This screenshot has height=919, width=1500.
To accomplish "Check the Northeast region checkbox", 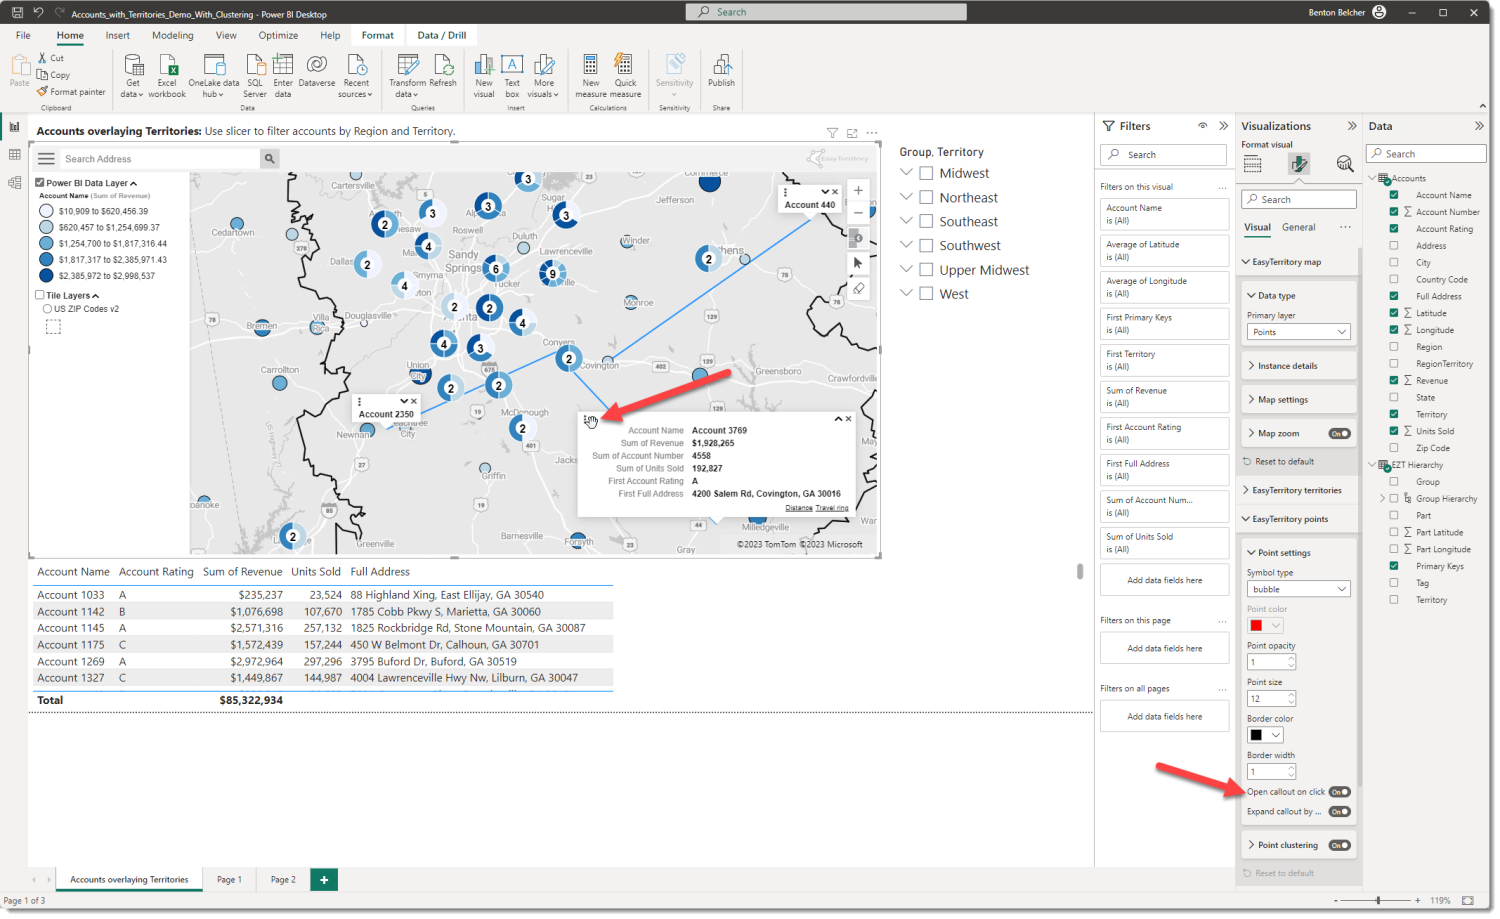I will (924, 197).
